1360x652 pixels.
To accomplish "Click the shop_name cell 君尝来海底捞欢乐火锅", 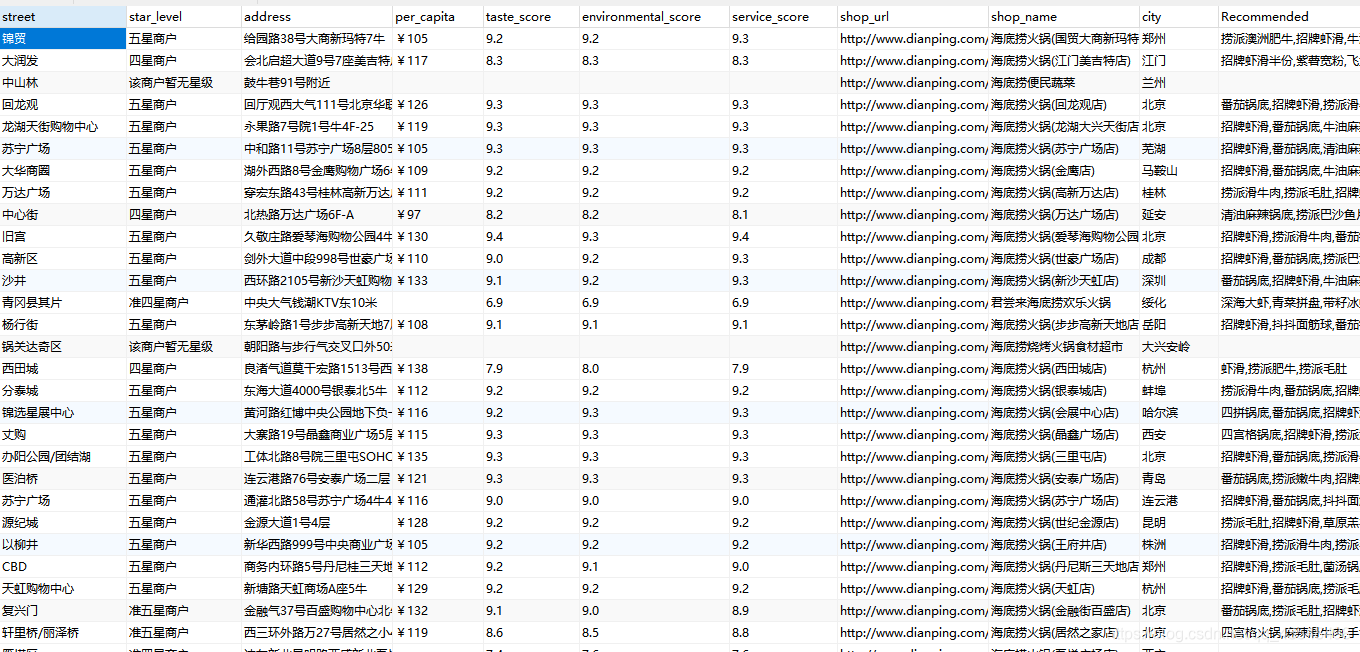I will tap(1064, 302).
